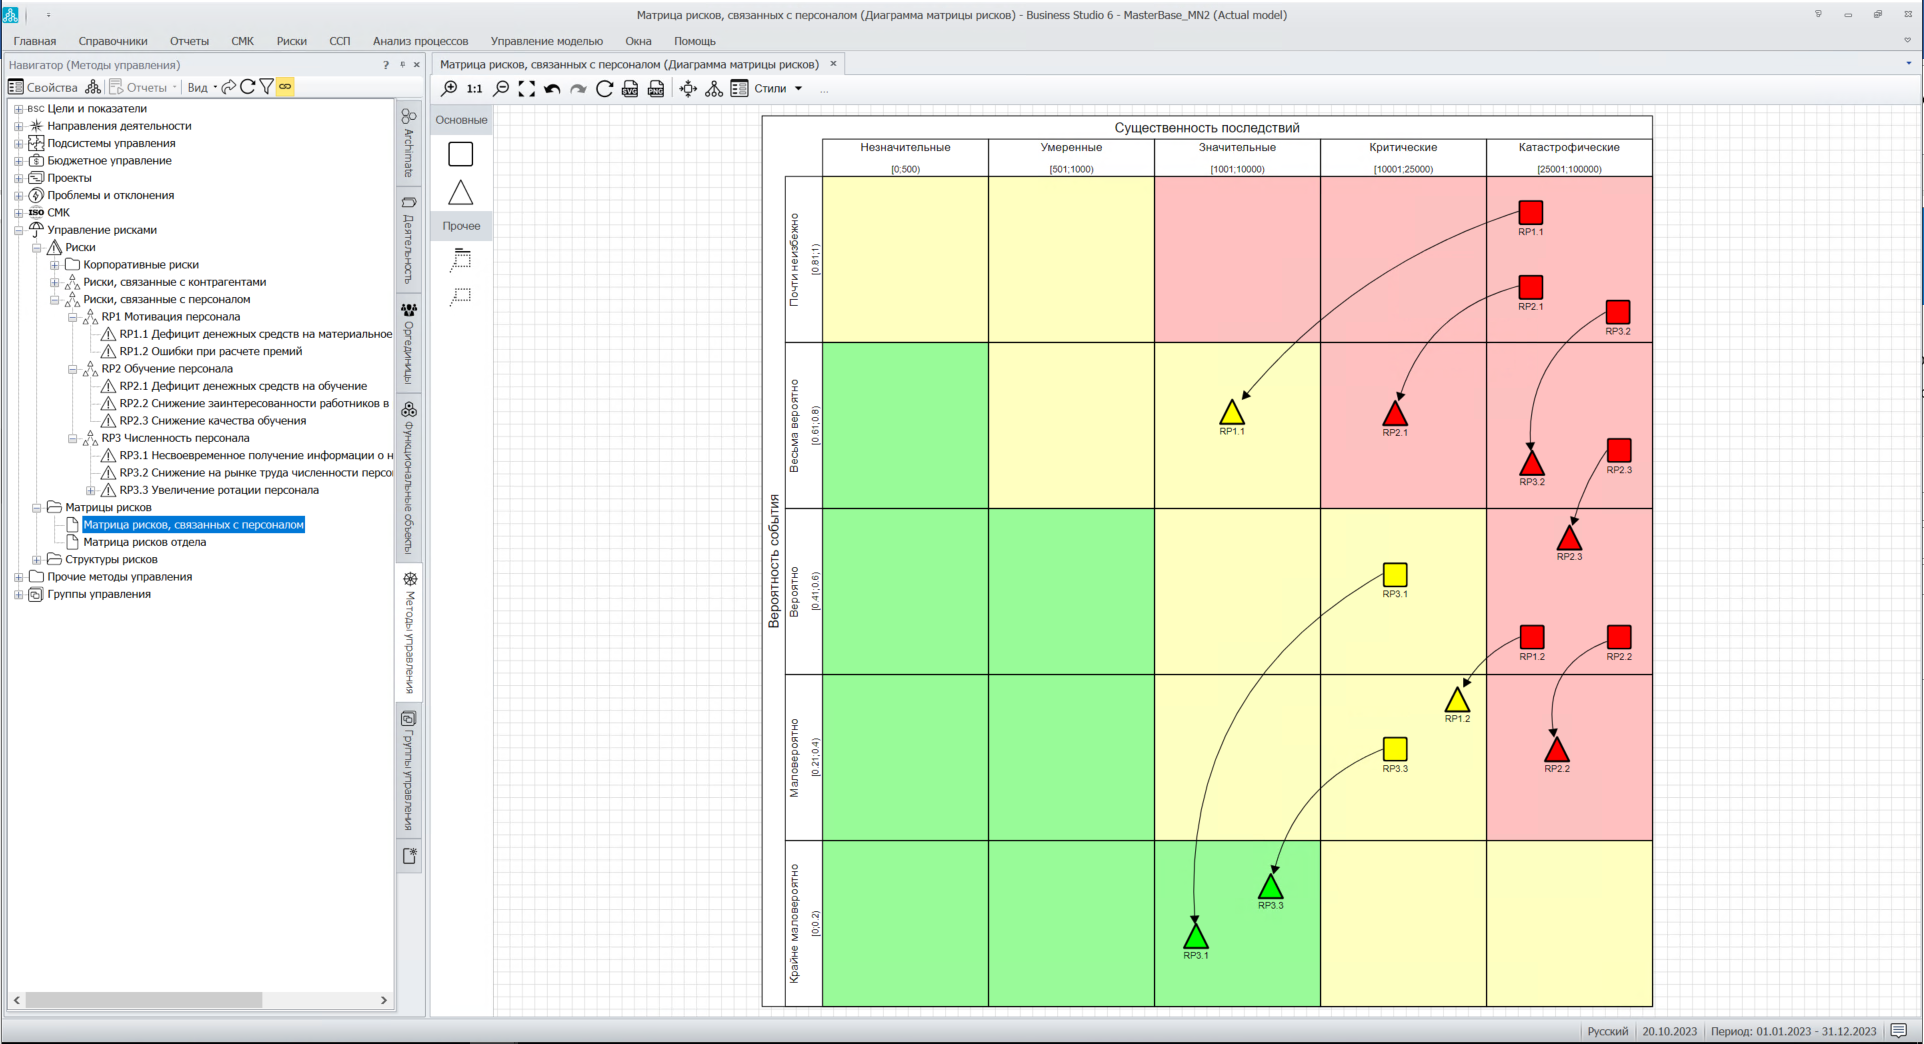This screenshot has height=1044, width=1924.
Task: Switch to the Деятельность side tab
Action: [x=409, y=240]
